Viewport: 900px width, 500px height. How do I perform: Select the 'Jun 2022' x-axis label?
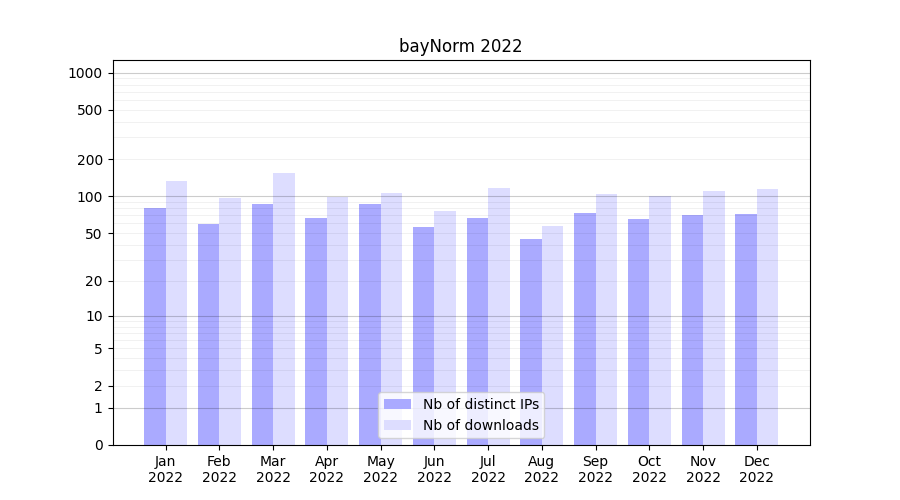[434, 469]
